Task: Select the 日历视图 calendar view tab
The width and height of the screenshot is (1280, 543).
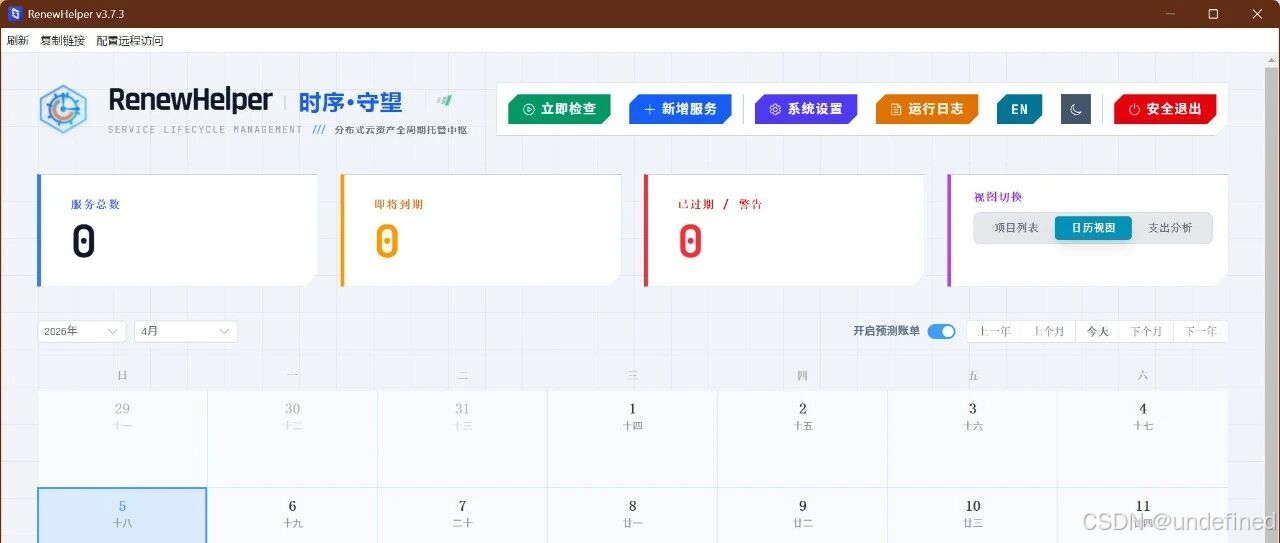Action: tap(1093, 228)
